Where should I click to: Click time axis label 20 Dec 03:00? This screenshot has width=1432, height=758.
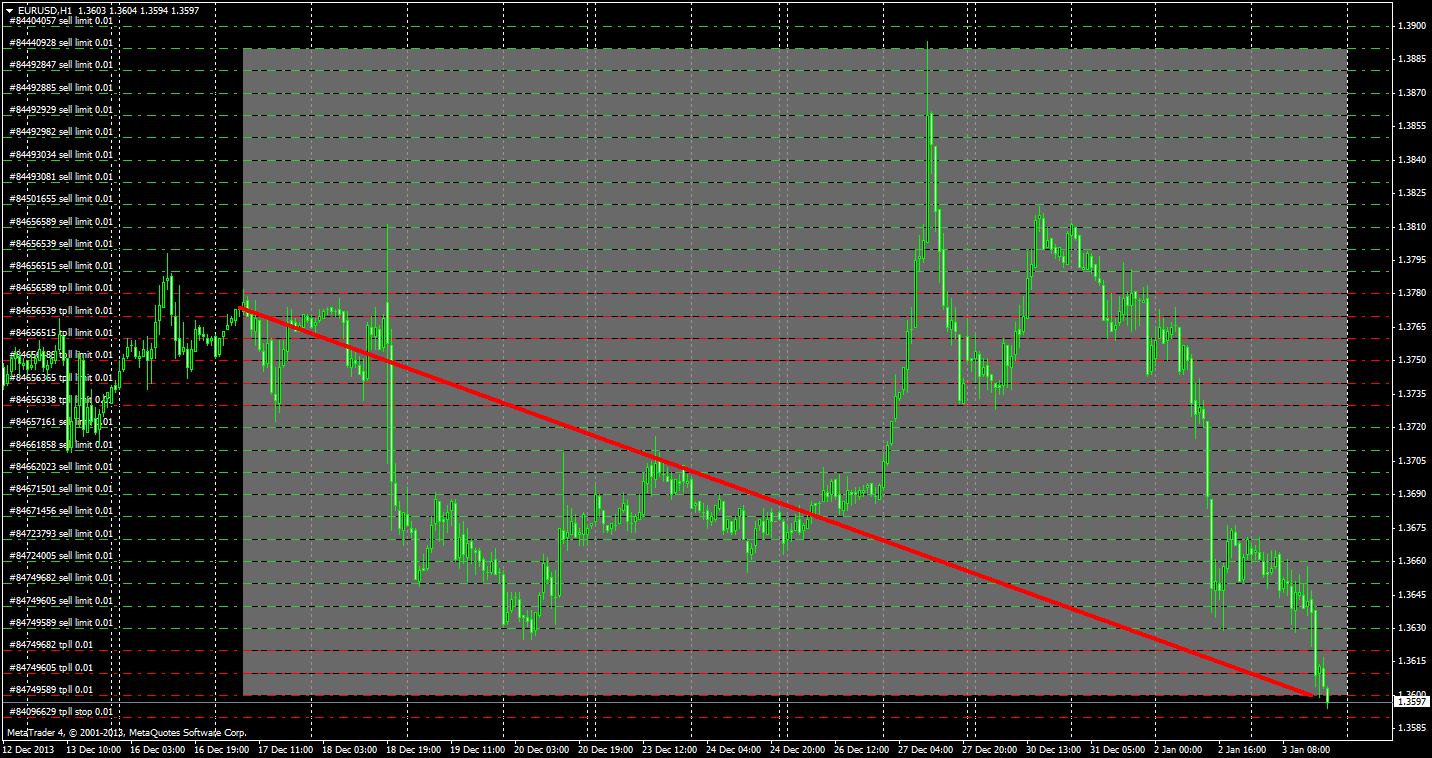pos(542,748)
